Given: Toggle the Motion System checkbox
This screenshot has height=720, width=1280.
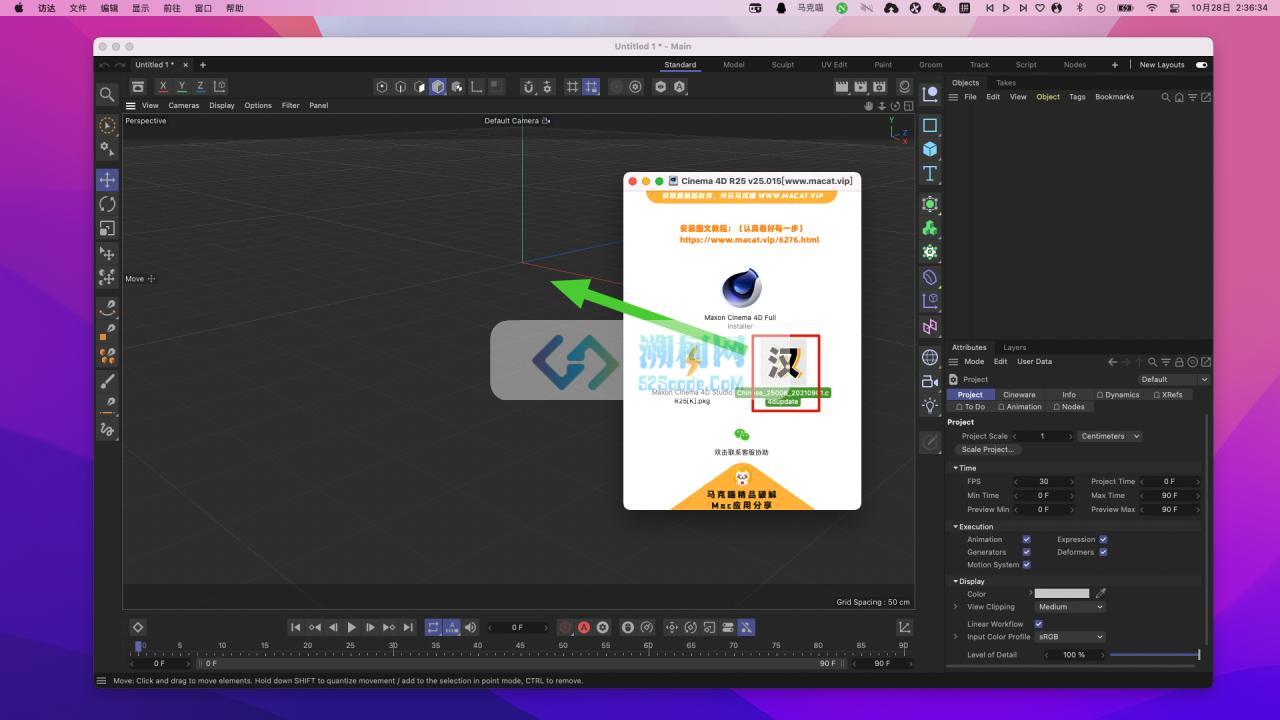Looking at the screenshot, I should 1026,565.
